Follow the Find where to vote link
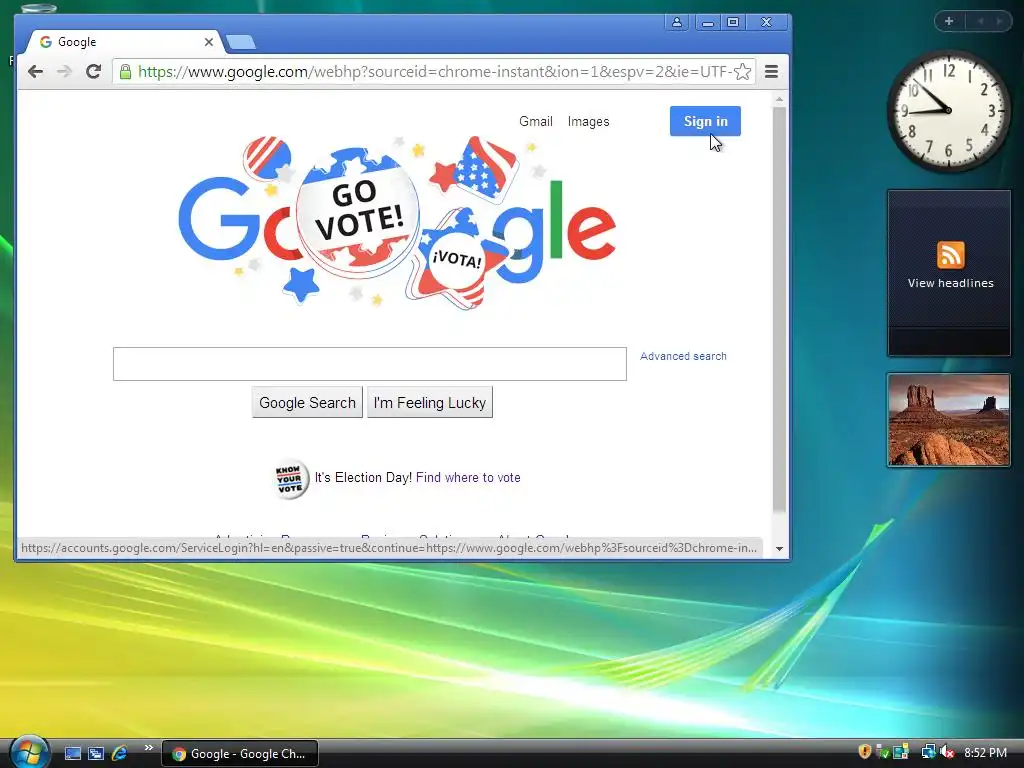 pos(468,477)
